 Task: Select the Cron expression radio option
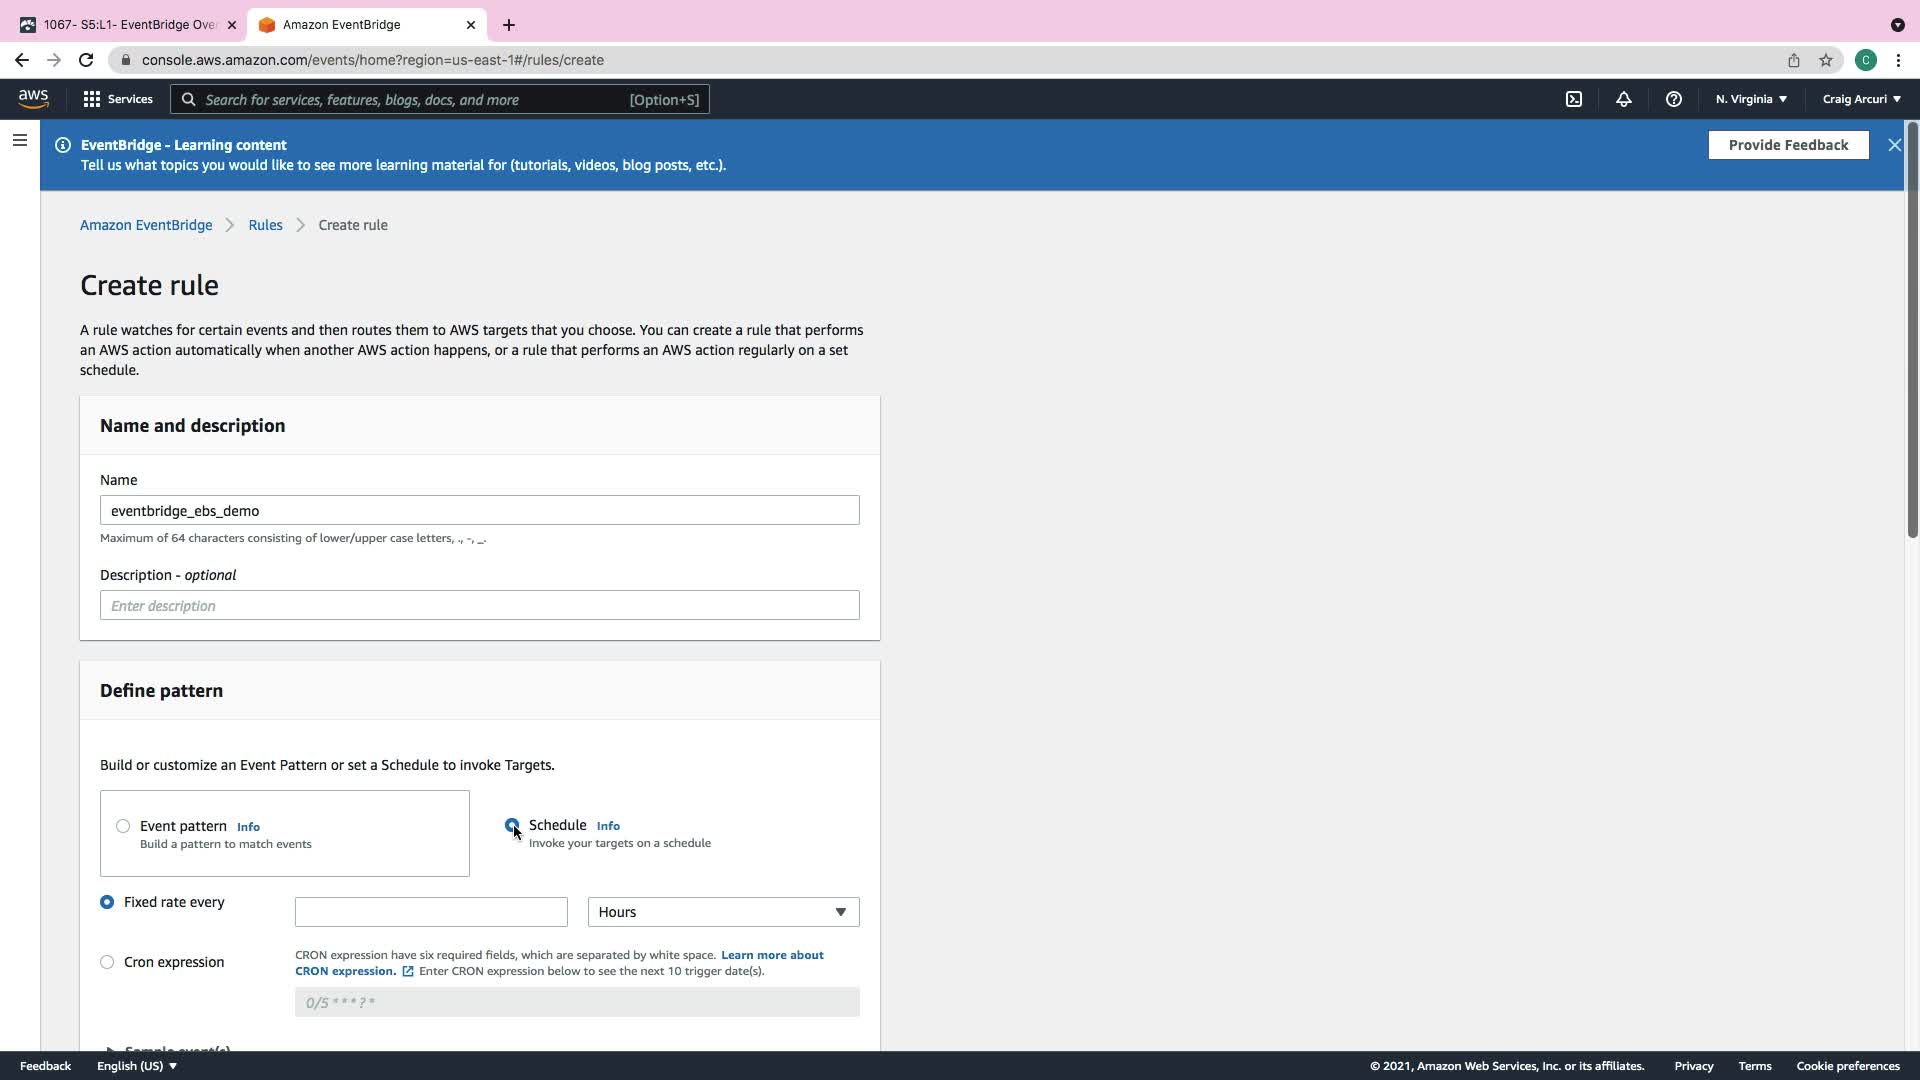click(107, 962)
